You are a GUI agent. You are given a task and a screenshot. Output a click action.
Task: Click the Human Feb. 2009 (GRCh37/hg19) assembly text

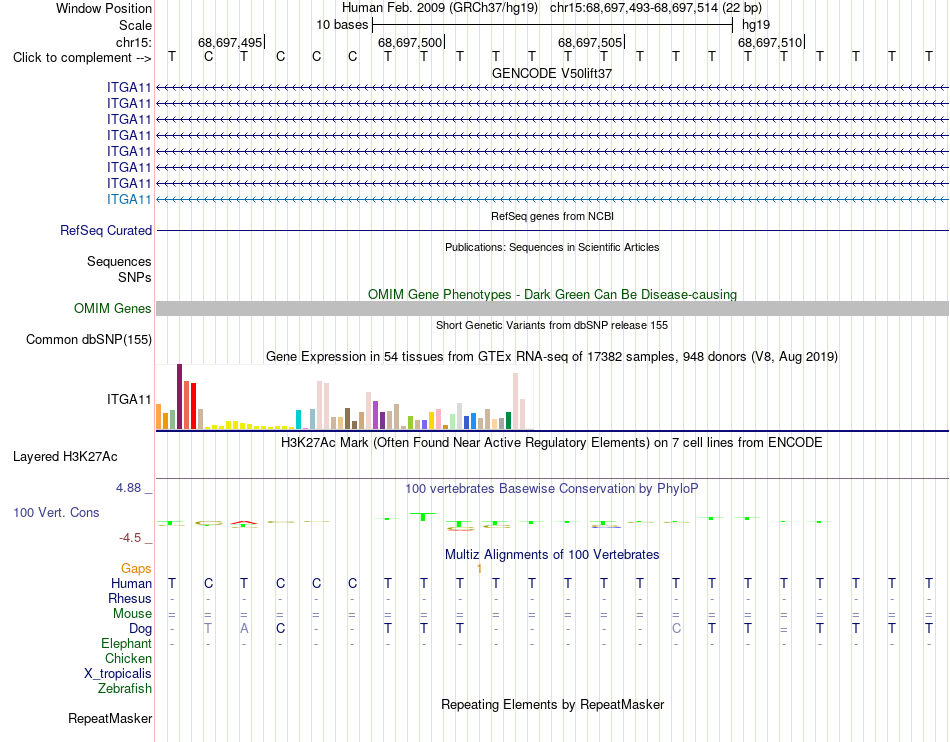click(440, 8)
